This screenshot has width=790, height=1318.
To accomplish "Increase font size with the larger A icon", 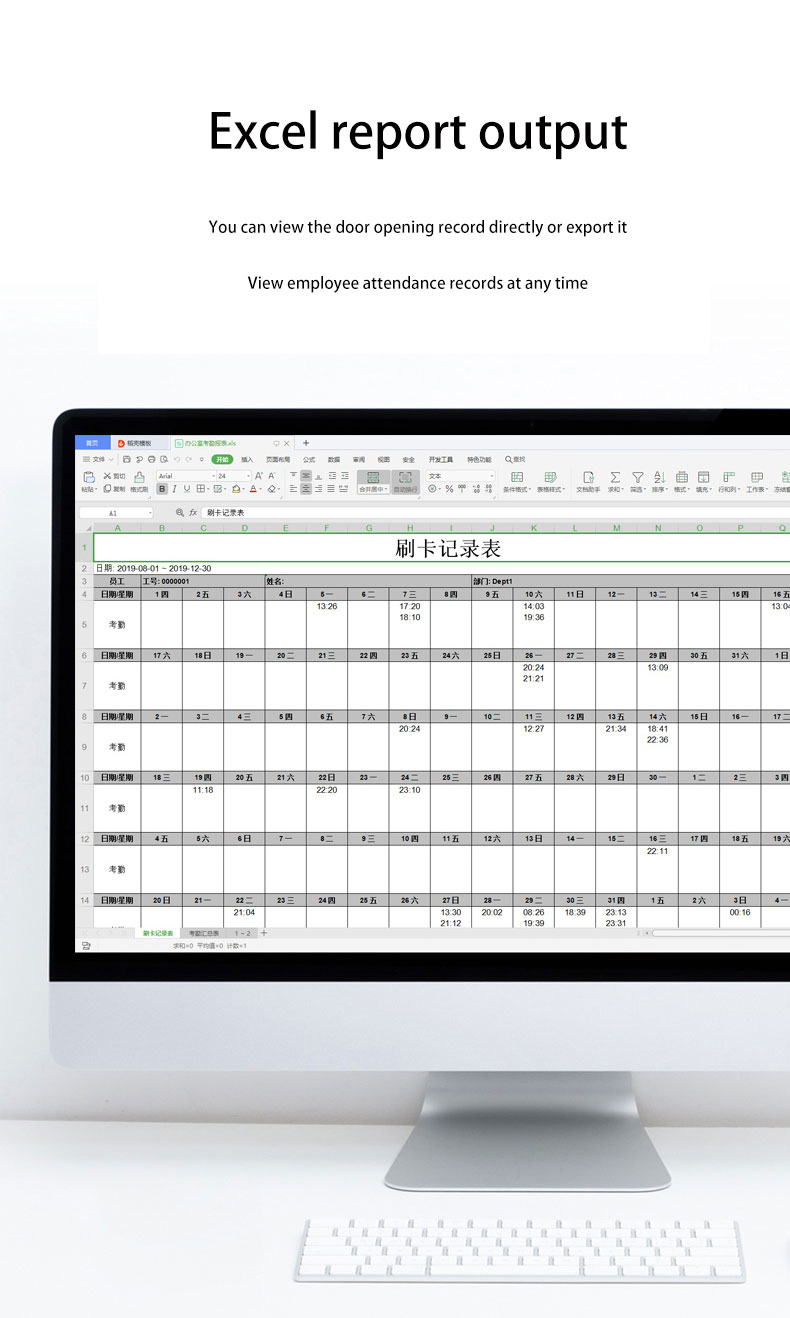I will point(259,476).
